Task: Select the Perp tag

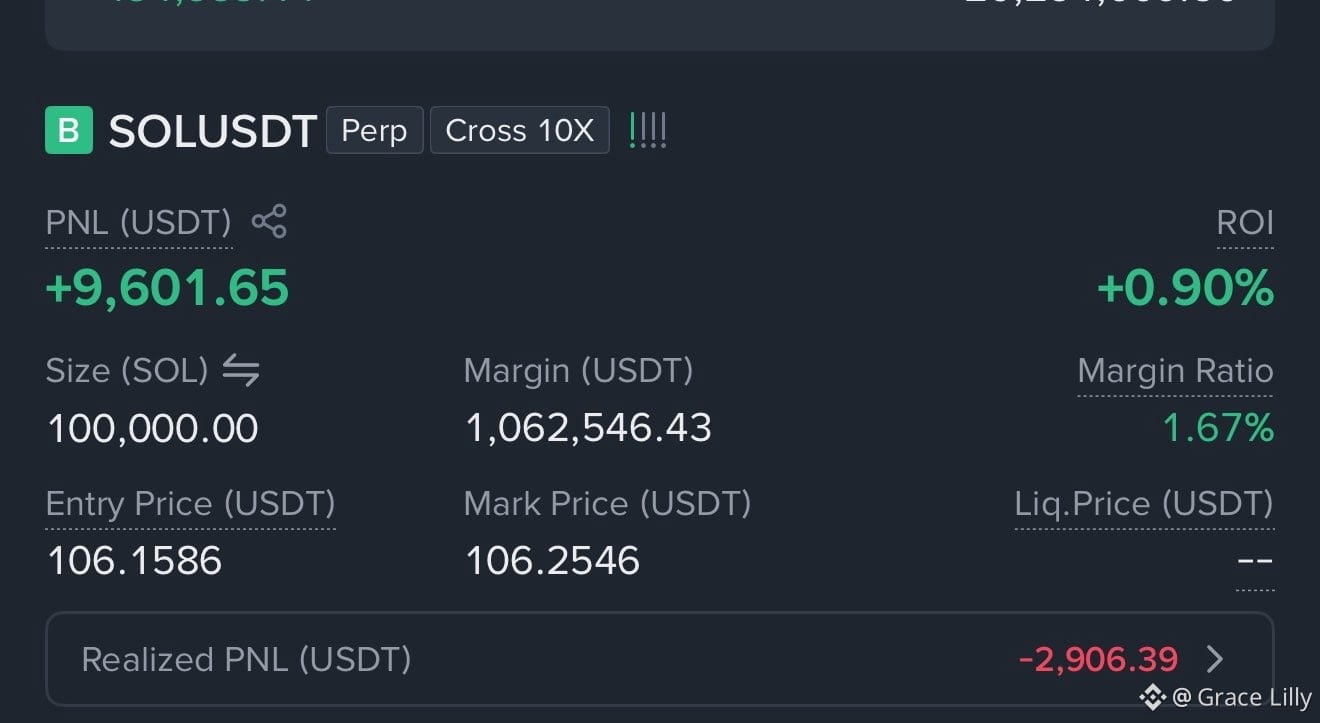Action: pyautogui.click(x=374, y=130)
